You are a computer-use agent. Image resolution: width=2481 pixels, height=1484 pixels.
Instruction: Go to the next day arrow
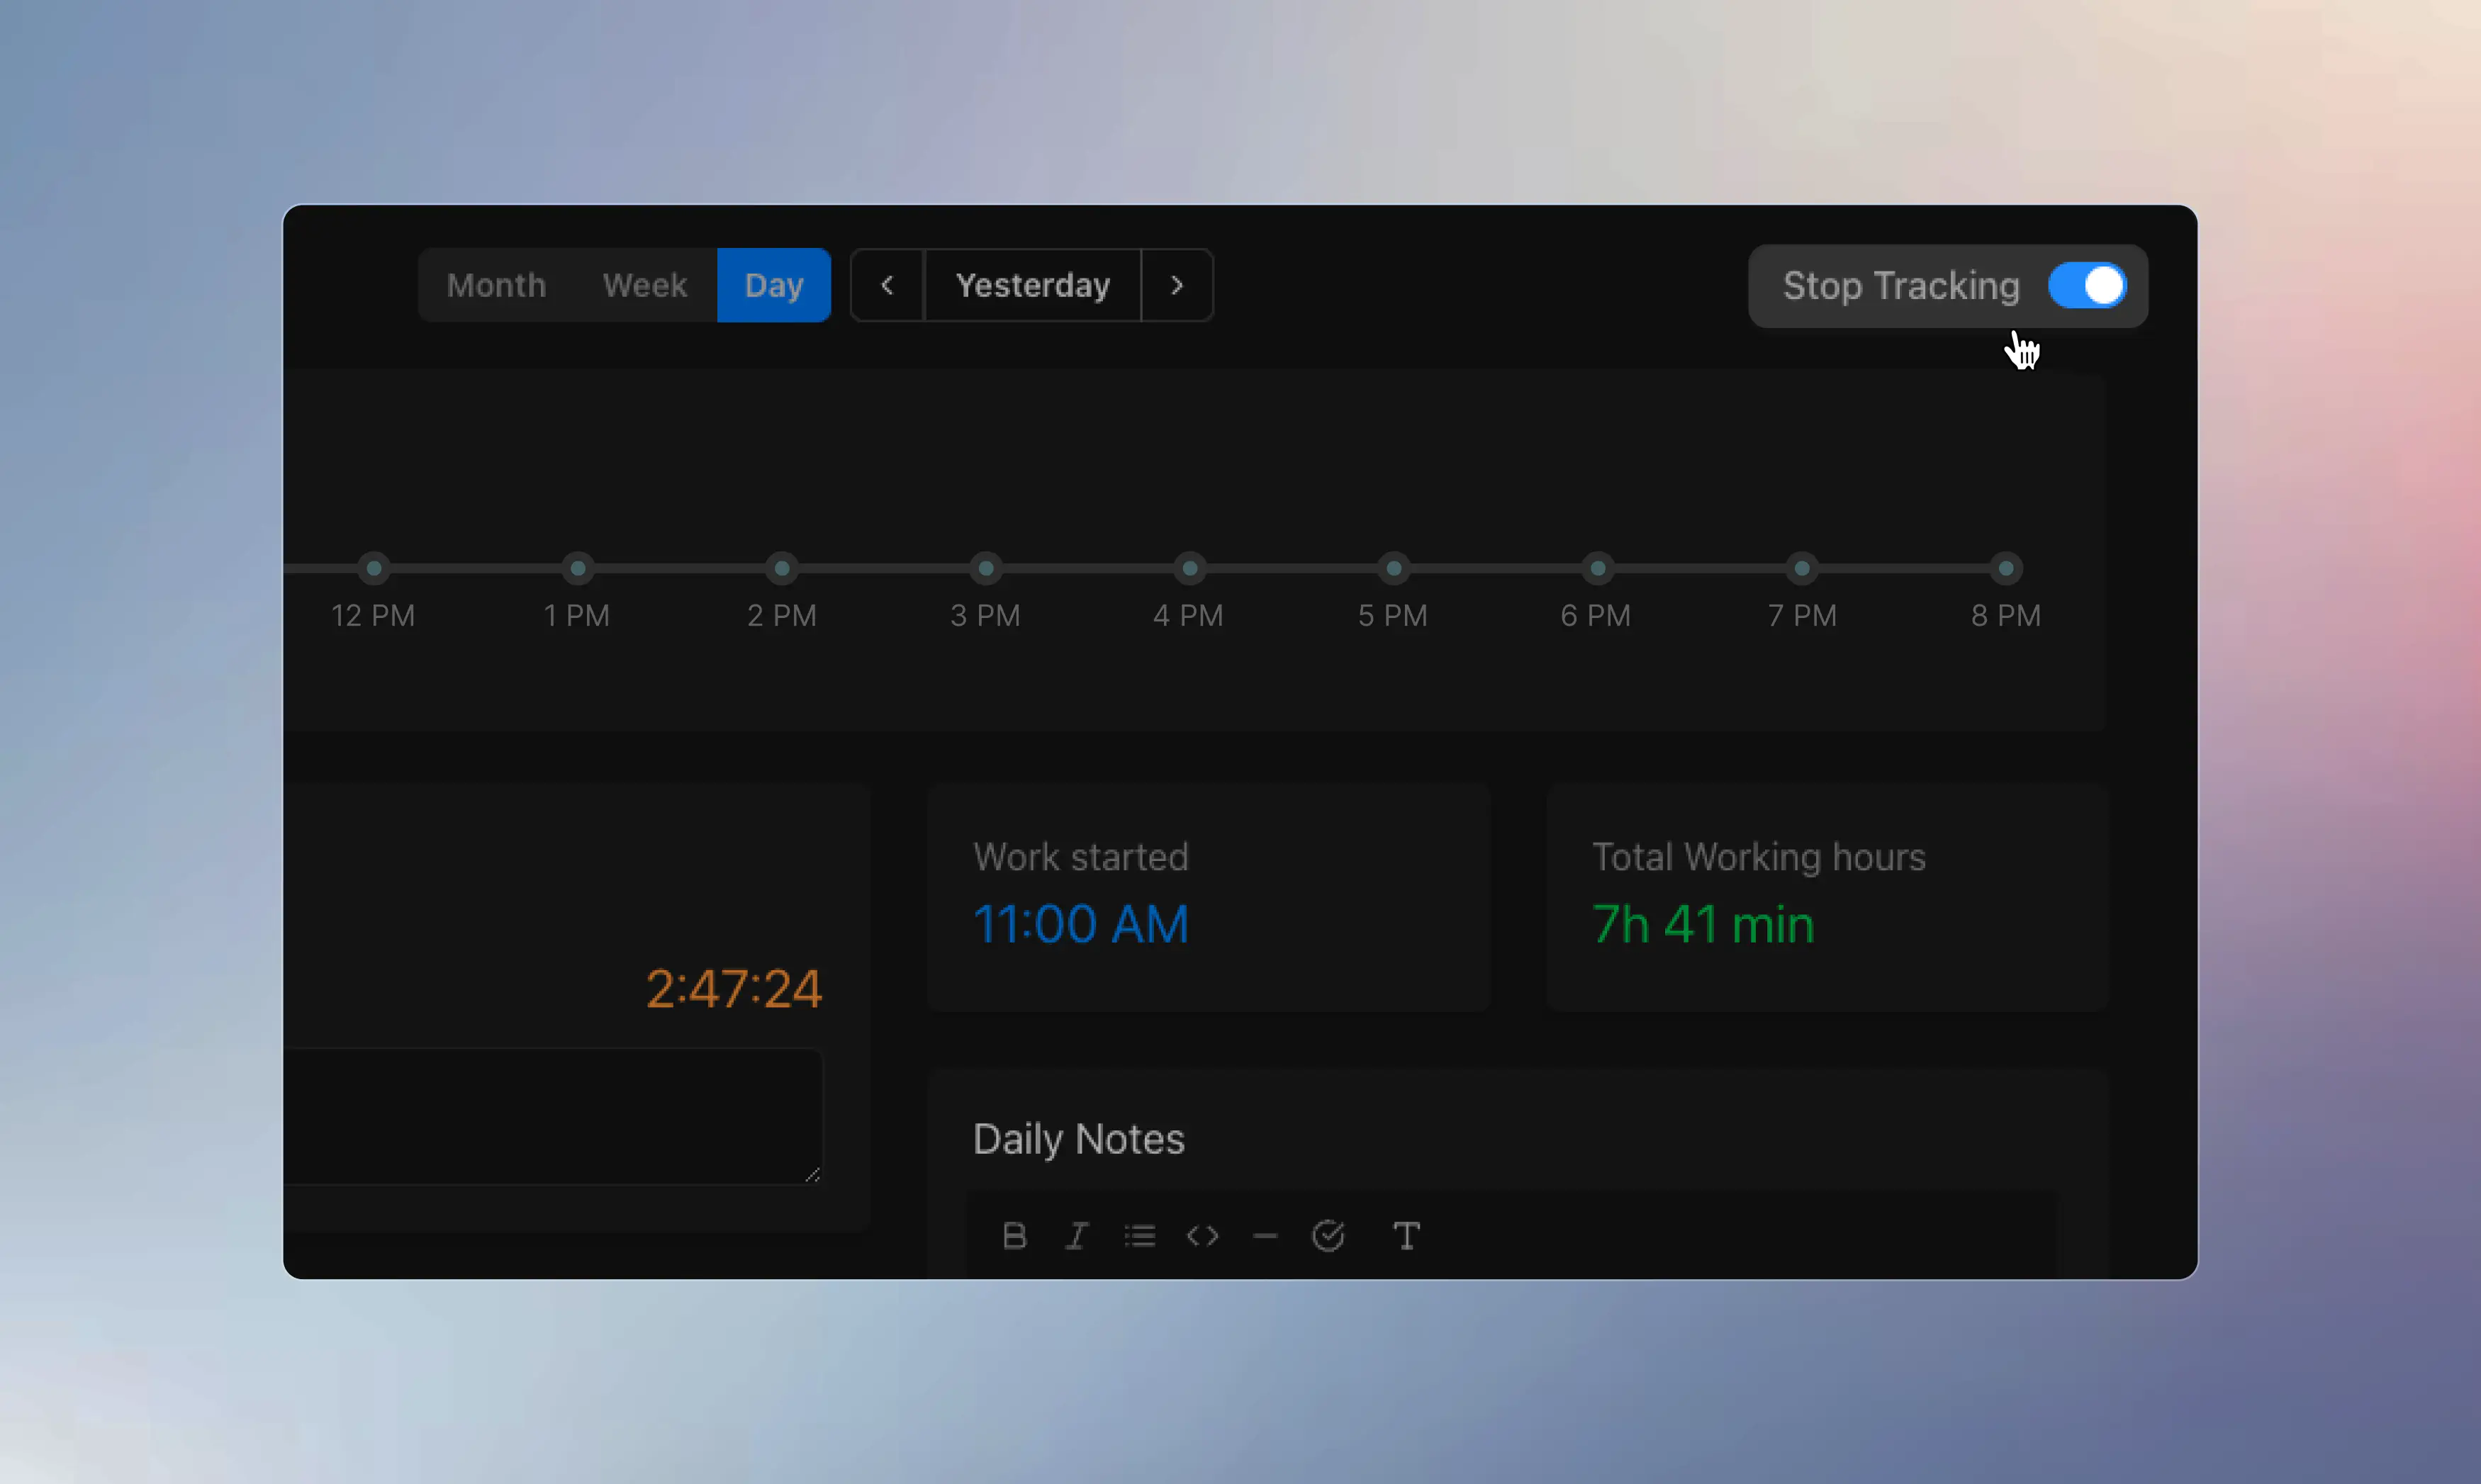[1177, 285]
